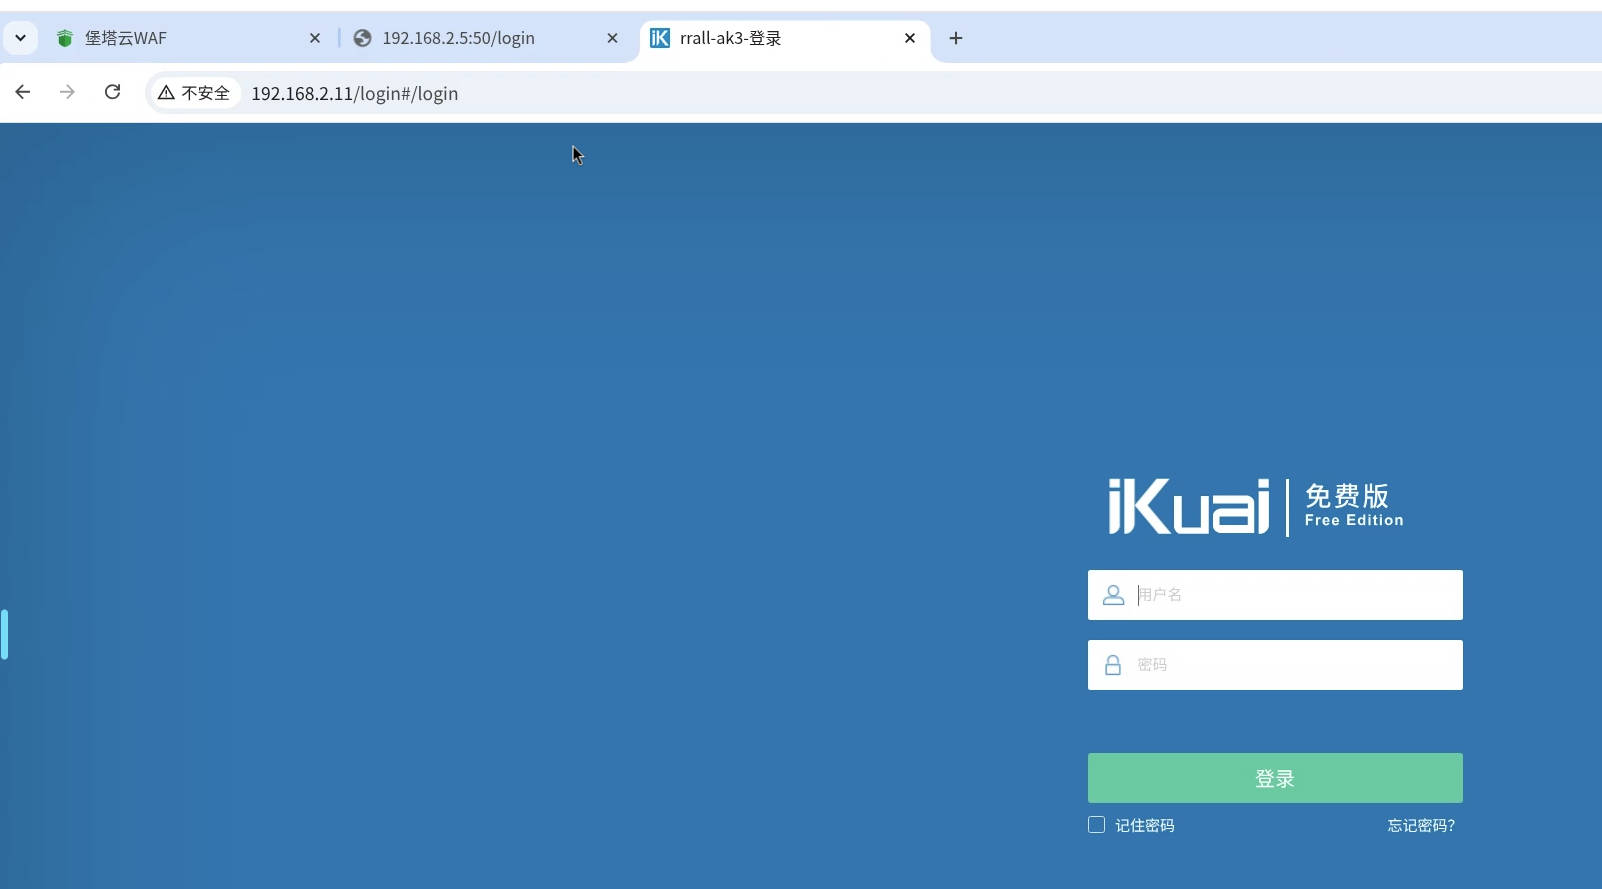Image resolution: width=1602 pixels, height=889 pixels.
Task: Click the green 登录 login button
Action: pyautogui.click(x=1275, y=778)
